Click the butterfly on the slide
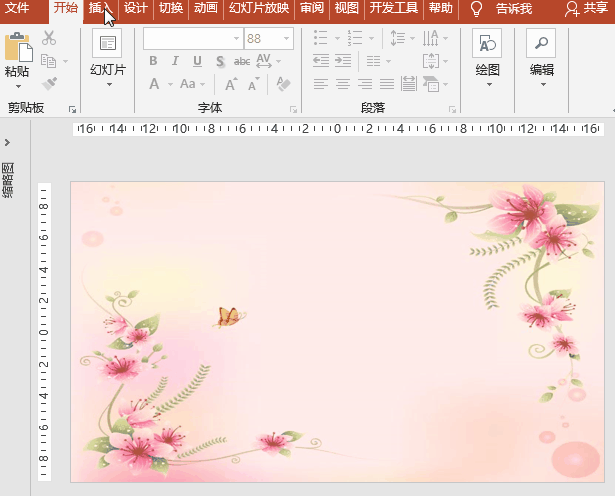 [229, 317]
